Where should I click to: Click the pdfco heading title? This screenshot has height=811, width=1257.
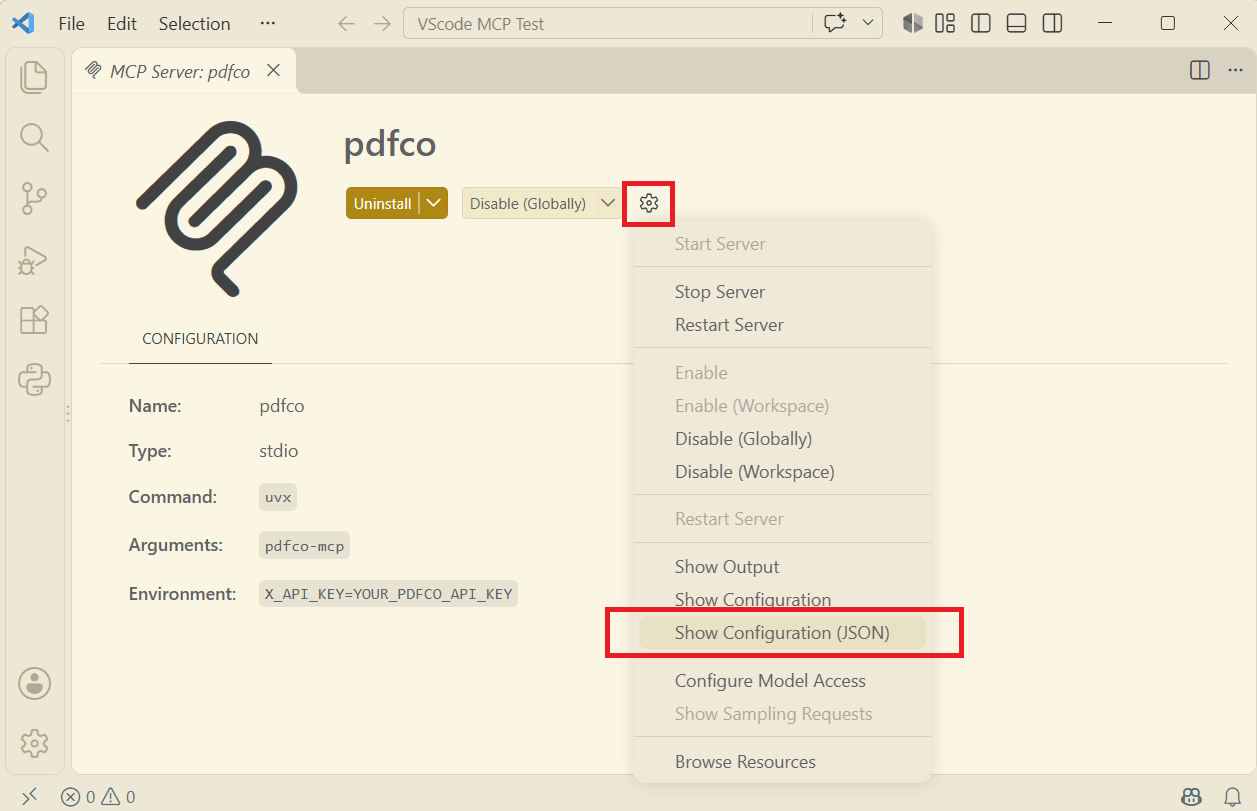click(390, 145)
